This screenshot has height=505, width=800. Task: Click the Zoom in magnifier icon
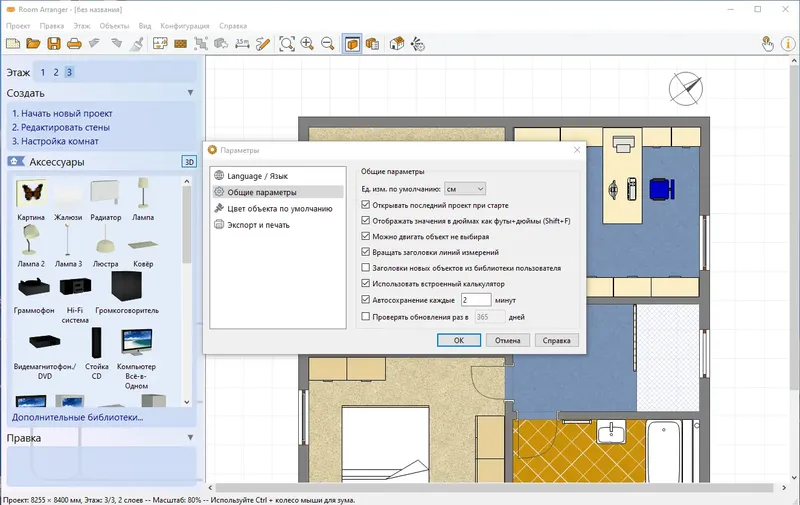307,43
